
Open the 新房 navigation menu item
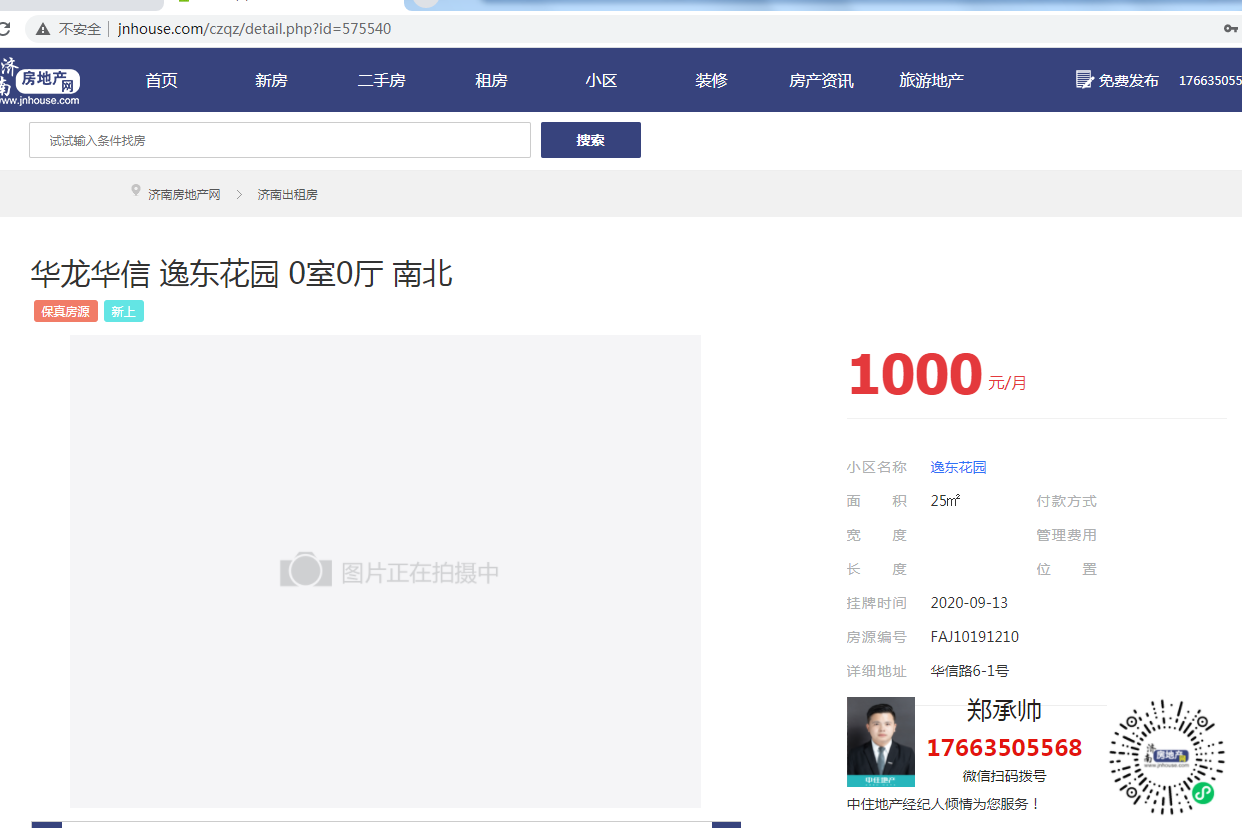[271, 81]
